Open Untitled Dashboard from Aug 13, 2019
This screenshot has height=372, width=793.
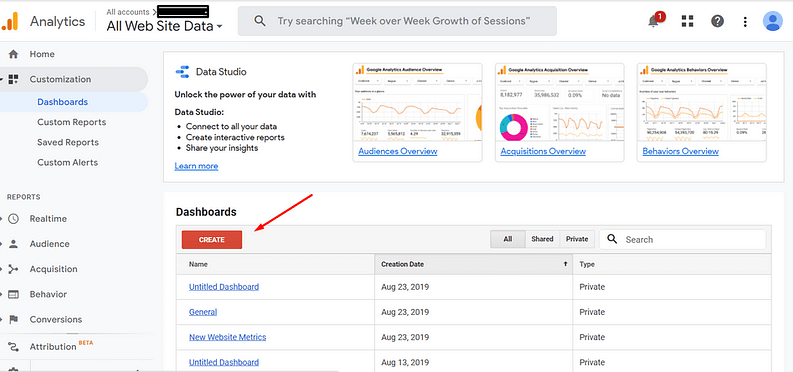coord(224,362)
